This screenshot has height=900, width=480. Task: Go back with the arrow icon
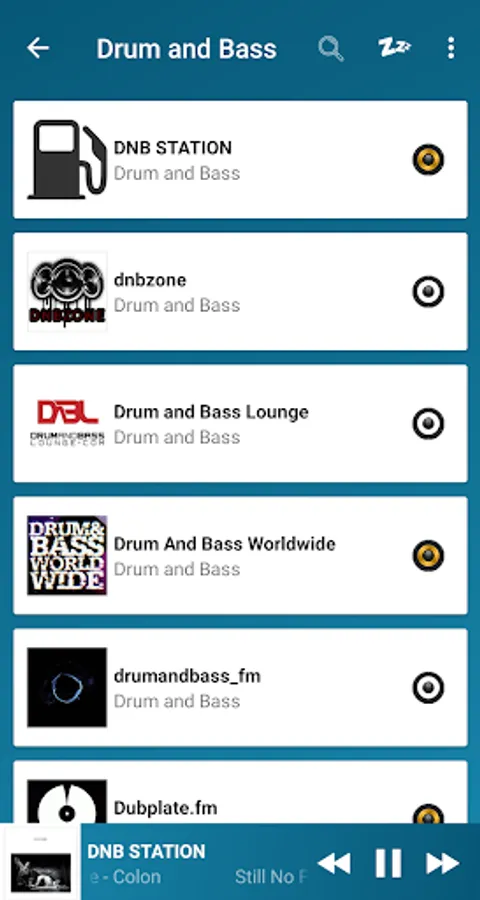pos(38,48)
